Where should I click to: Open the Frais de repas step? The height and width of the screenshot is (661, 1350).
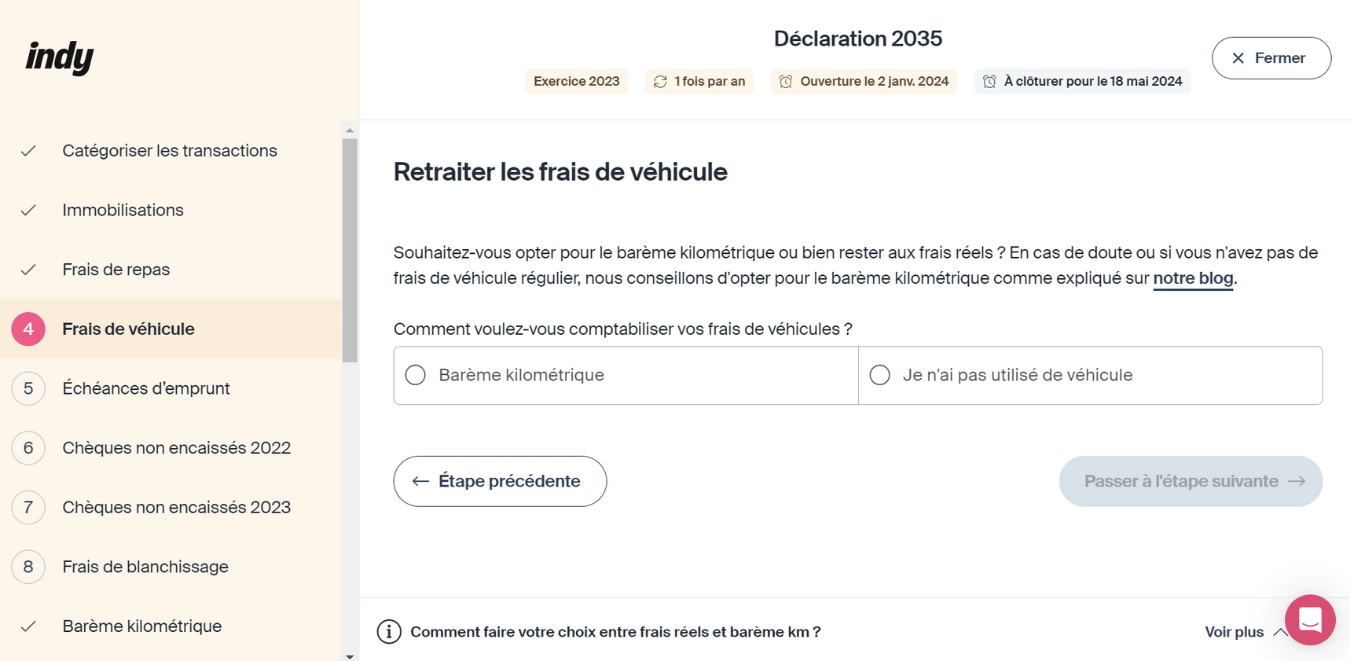tap(116, 269)
